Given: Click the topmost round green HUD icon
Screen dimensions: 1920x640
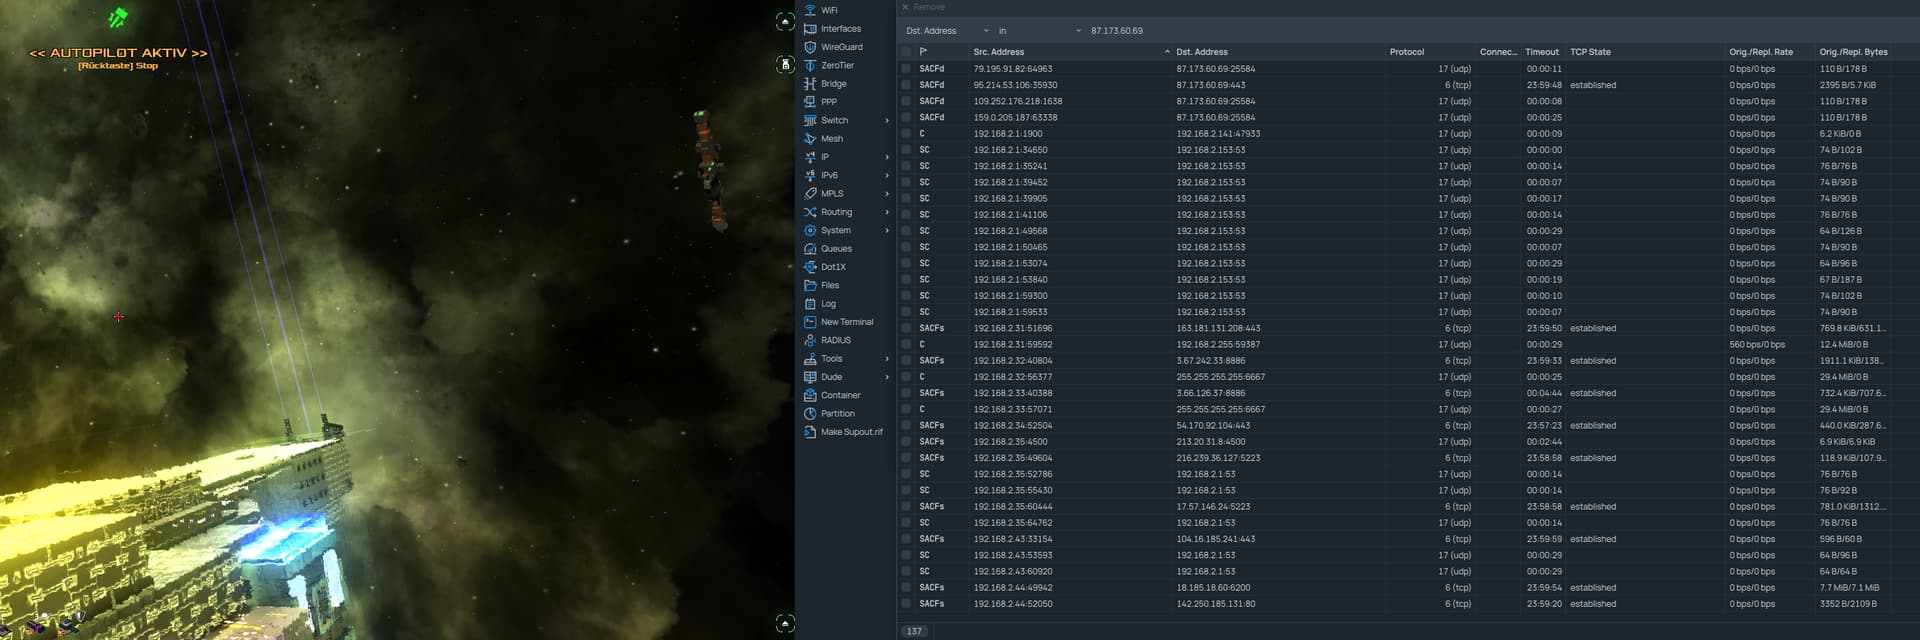Looking at the screenshot, I should pos(785,21).
